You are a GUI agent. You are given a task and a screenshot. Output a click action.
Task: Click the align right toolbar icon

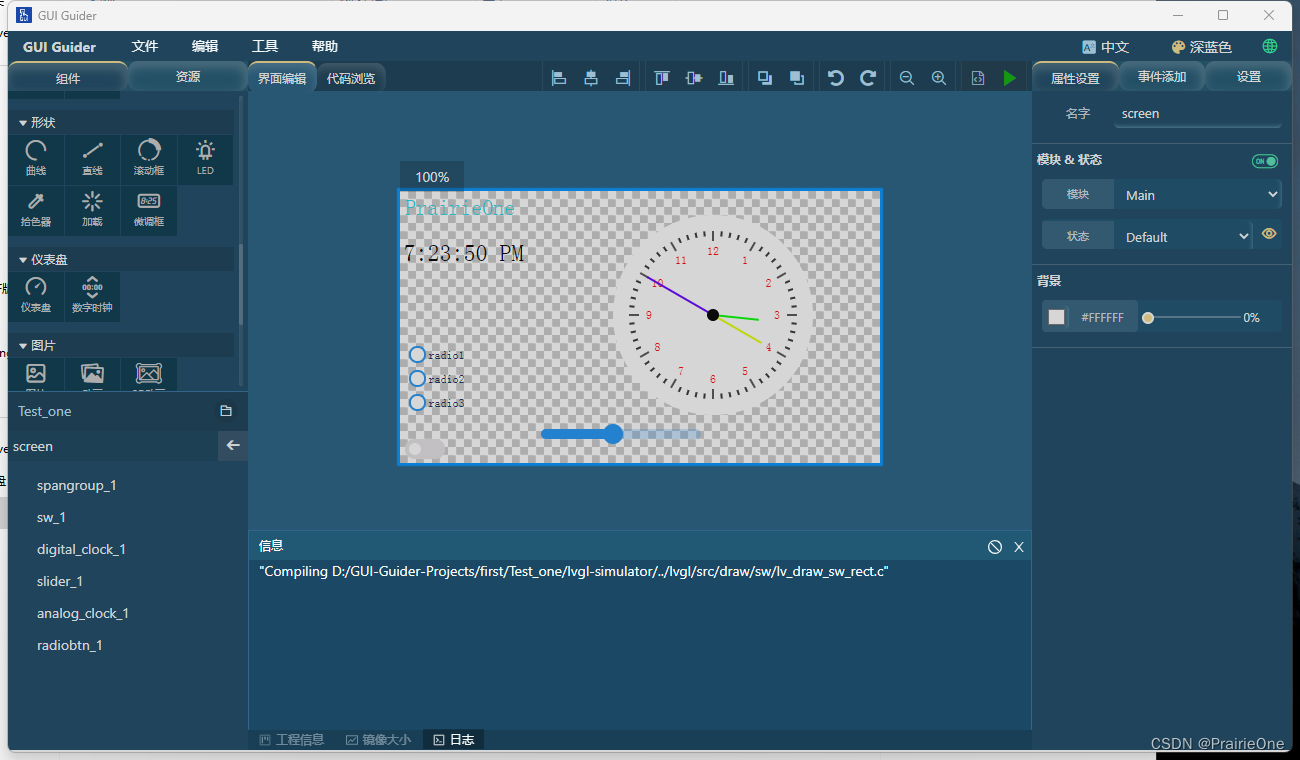(x=623, y=78)
